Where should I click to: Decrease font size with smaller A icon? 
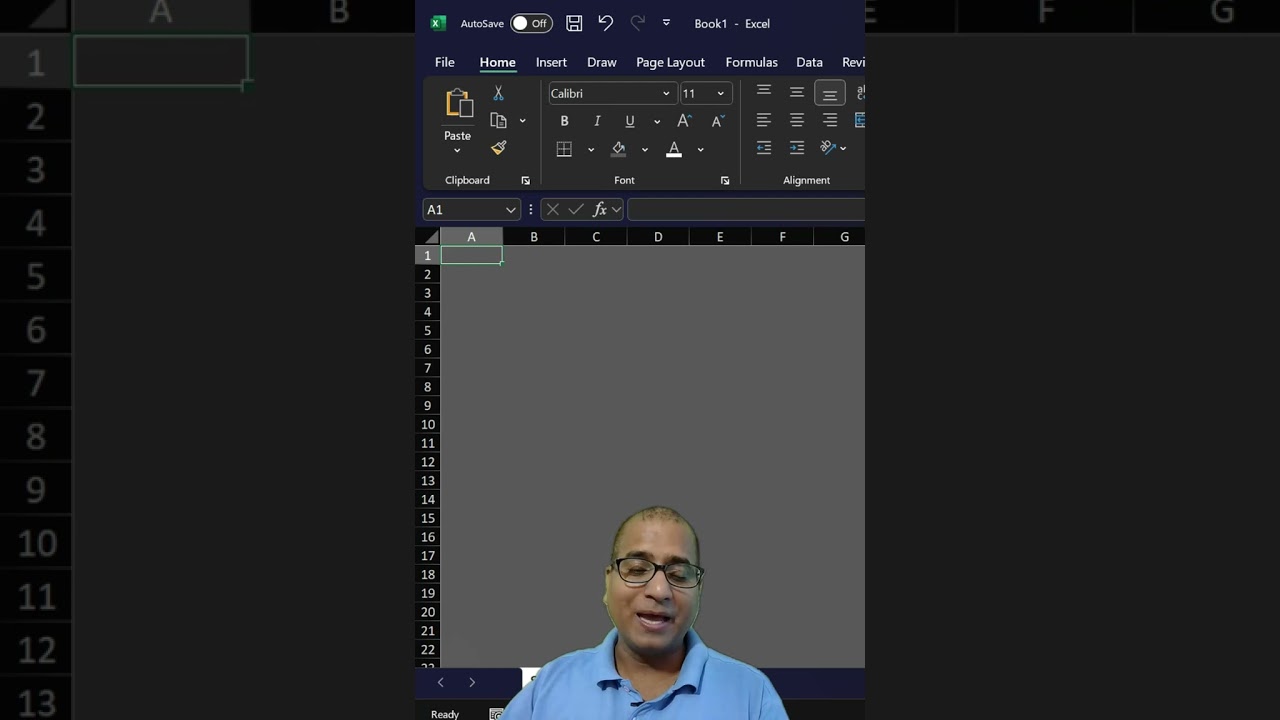click(717, 121)
